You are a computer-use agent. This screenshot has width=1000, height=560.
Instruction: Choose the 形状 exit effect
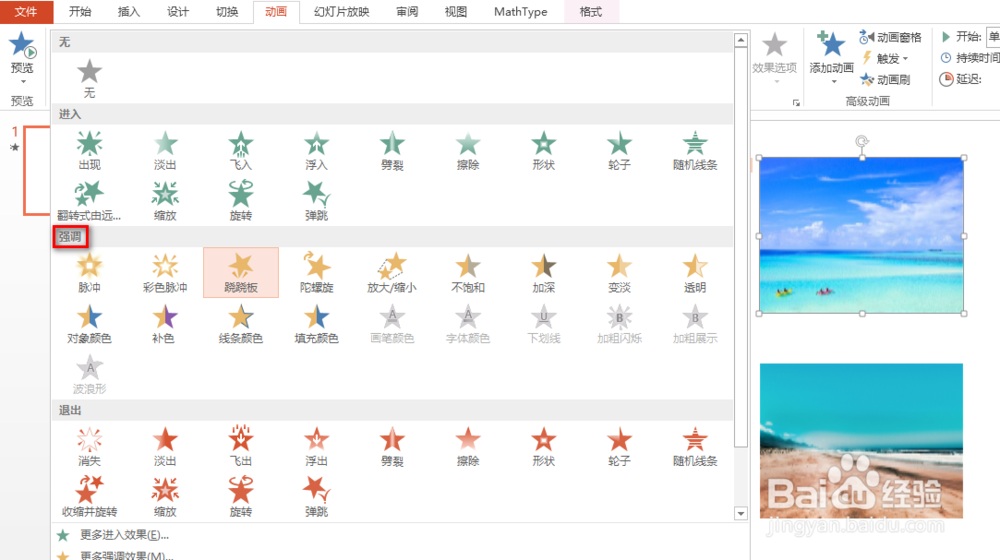(x=543, y=446)
